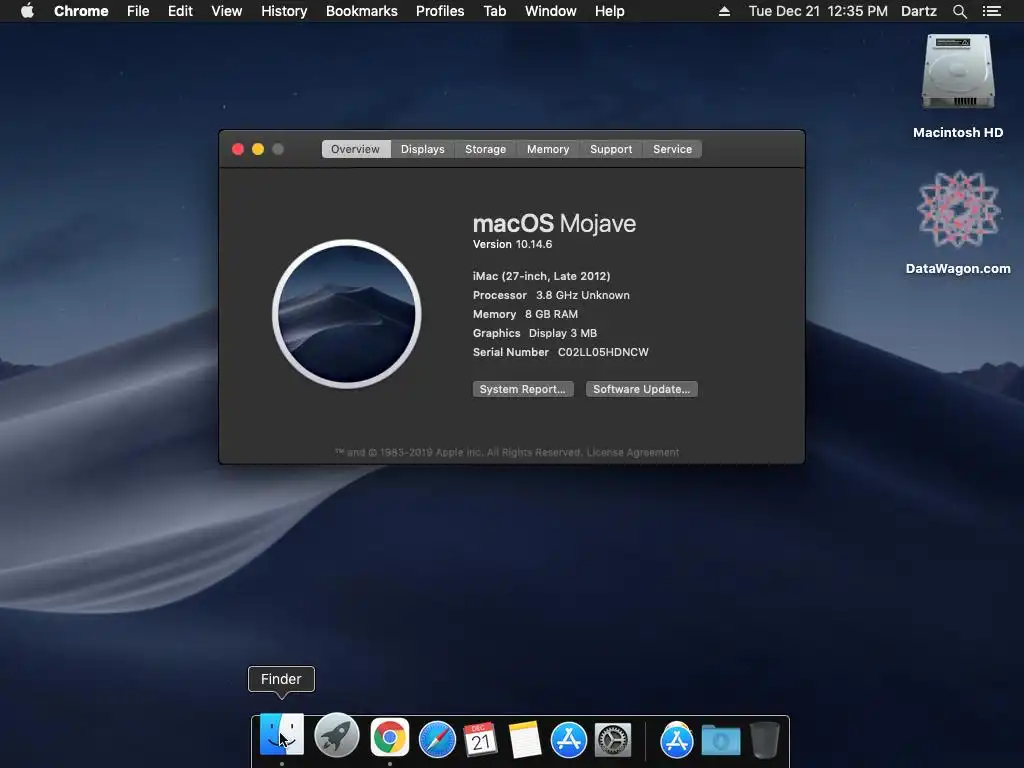The image size is (1024, 768).
Task: Open the File menu
Action: point(138,11)
